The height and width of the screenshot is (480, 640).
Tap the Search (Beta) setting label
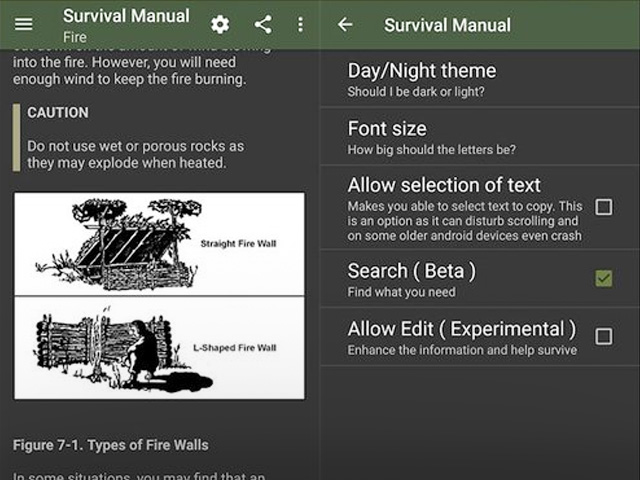[x=411, y=271]
